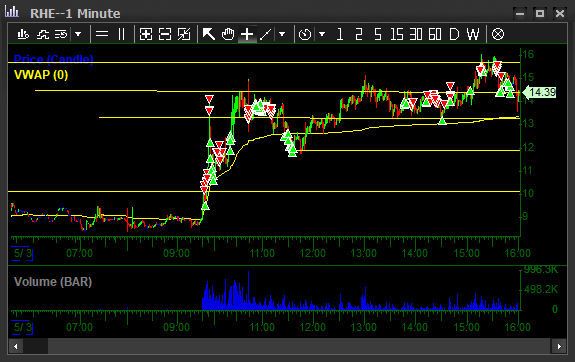The width and height of the screenshot is (575, 362).
Task: Switch to the 1 minute interval
Action: [x=340, y=34]
